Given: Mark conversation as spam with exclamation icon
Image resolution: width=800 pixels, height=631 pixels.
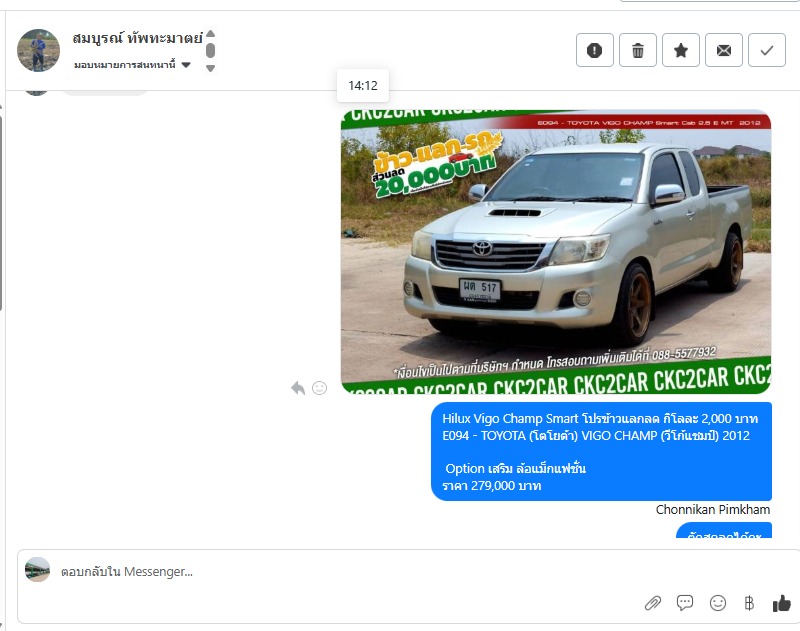Looking at the screenshot, I should (594, 50).
